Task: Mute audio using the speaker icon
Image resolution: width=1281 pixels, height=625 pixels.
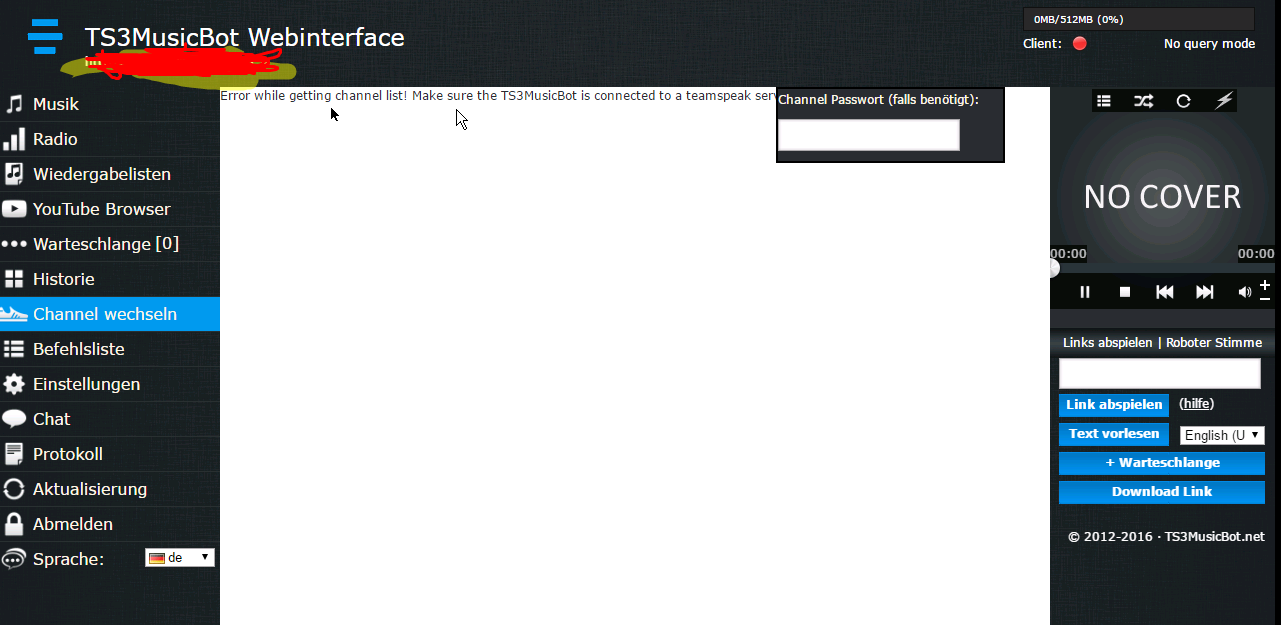Action: [1244, 292]
